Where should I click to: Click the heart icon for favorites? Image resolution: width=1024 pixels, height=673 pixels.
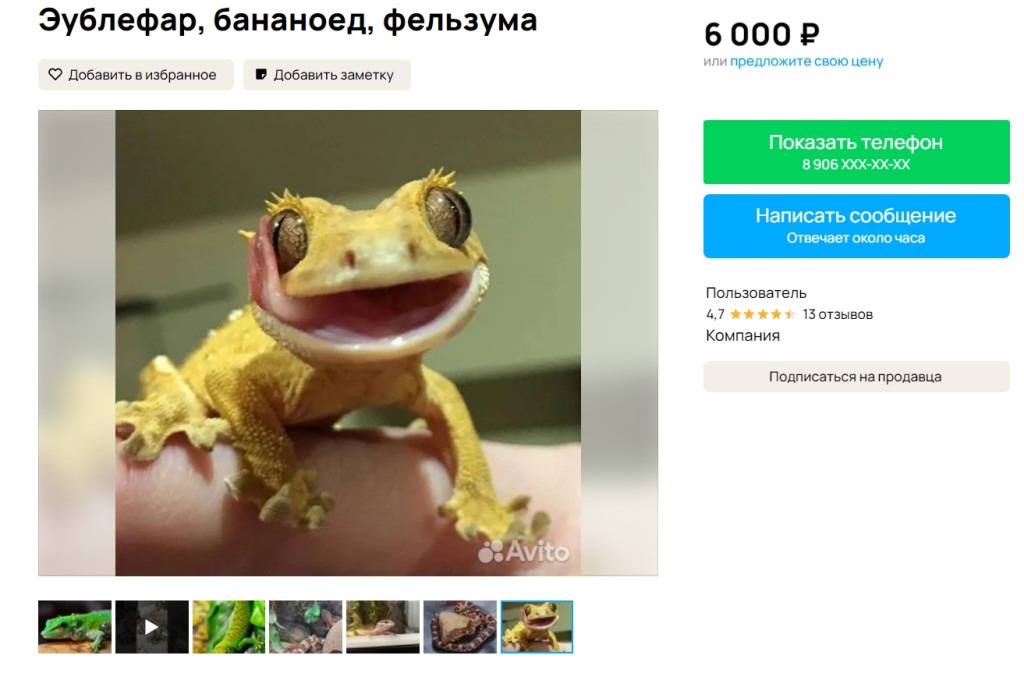click(56, 74)
